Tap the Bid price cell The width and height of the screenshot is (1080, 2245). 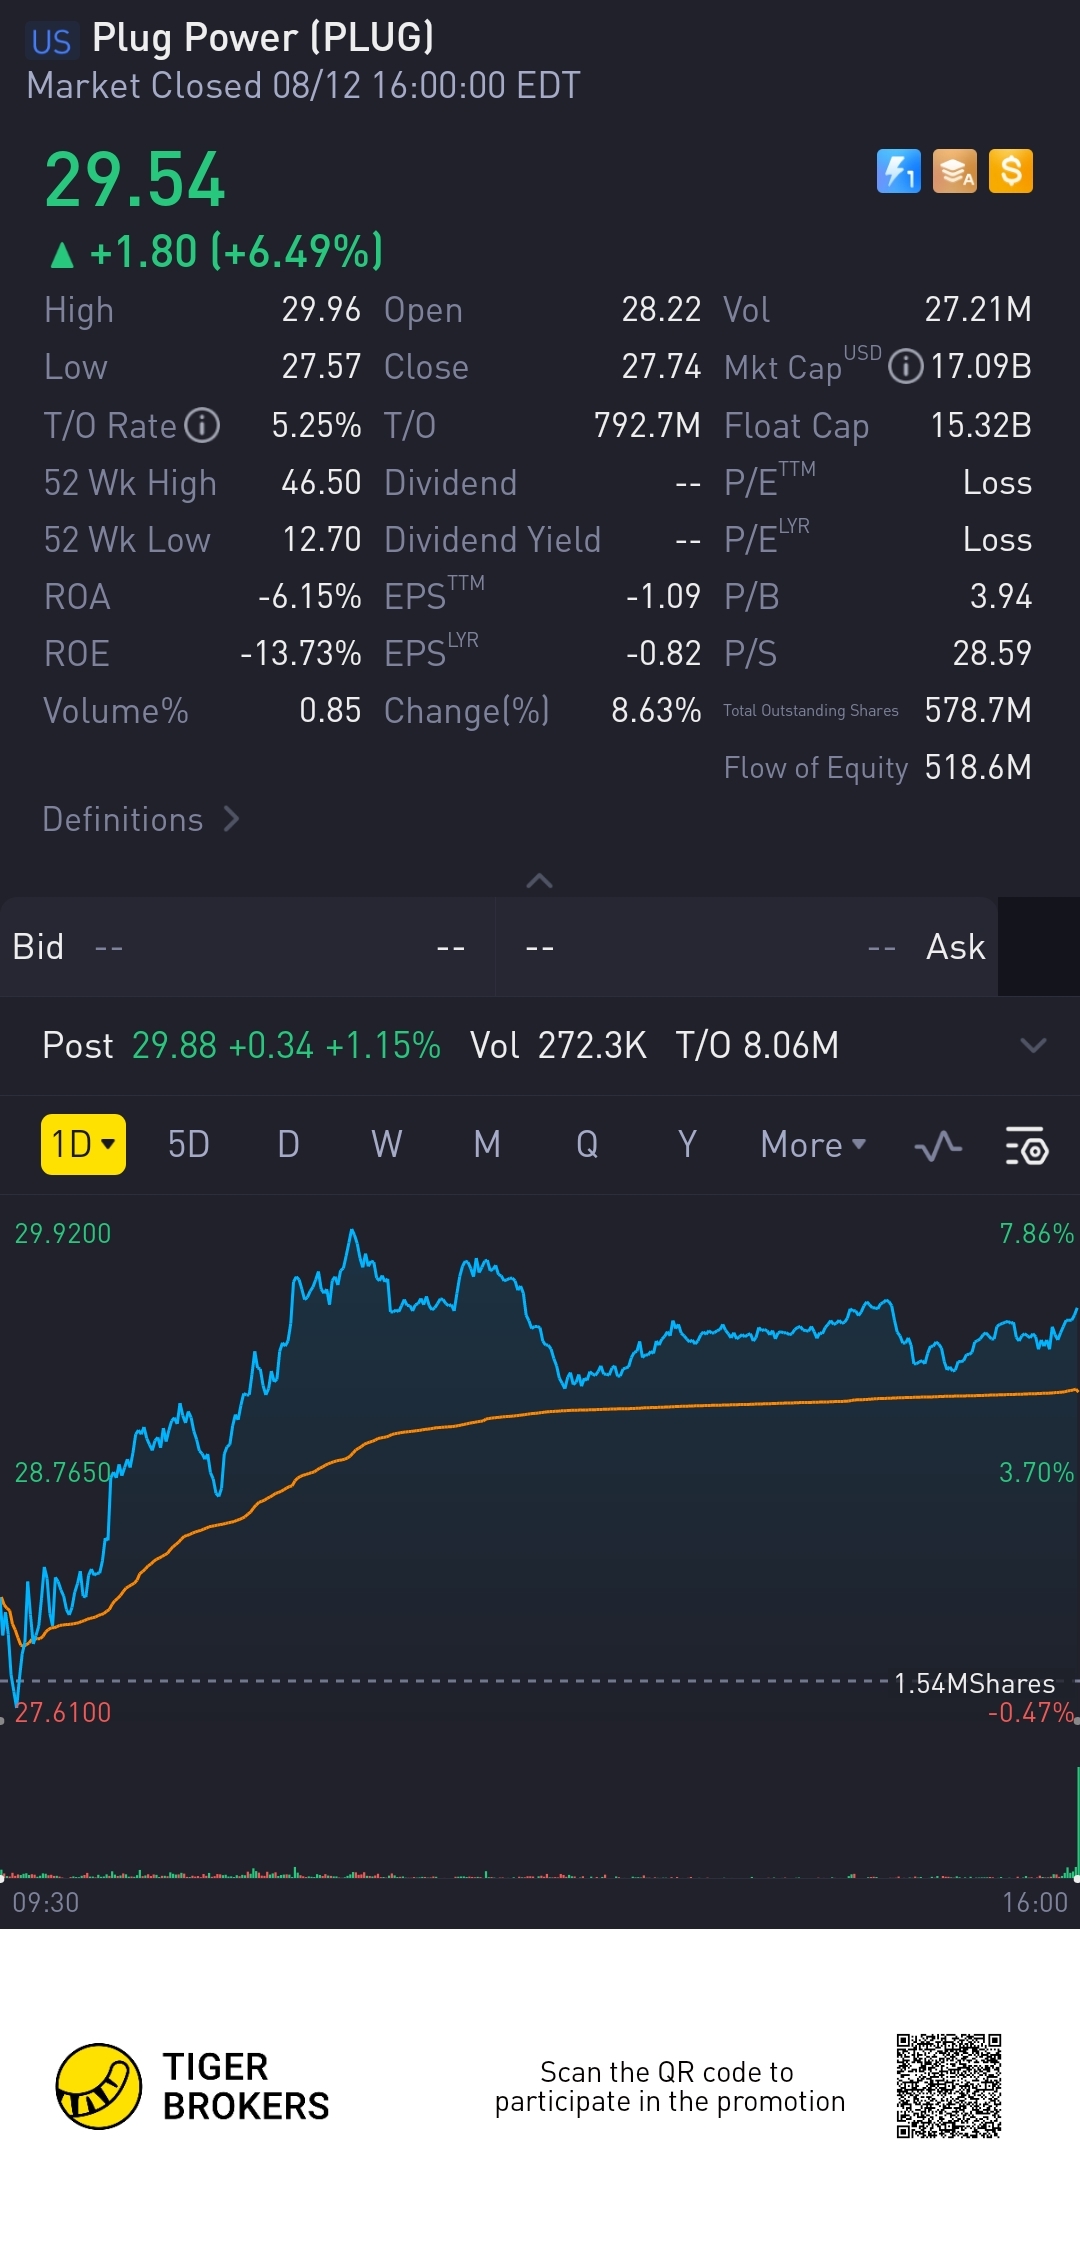[247, 946]
